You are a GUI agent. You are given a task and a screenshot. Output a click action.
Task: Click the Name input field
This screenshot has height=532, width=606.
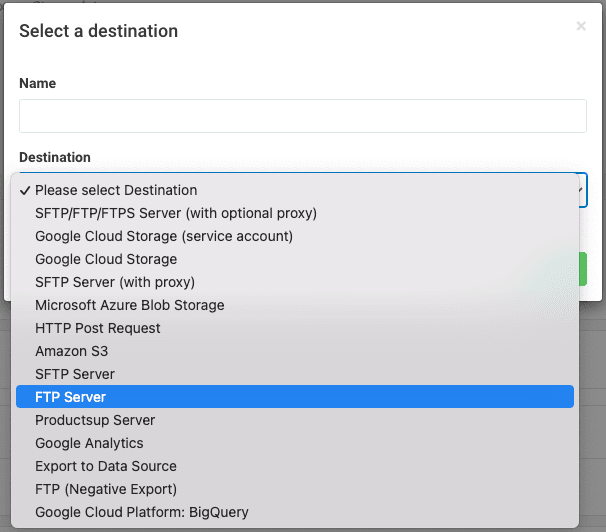pyautogui.click(x=302, y=116)
